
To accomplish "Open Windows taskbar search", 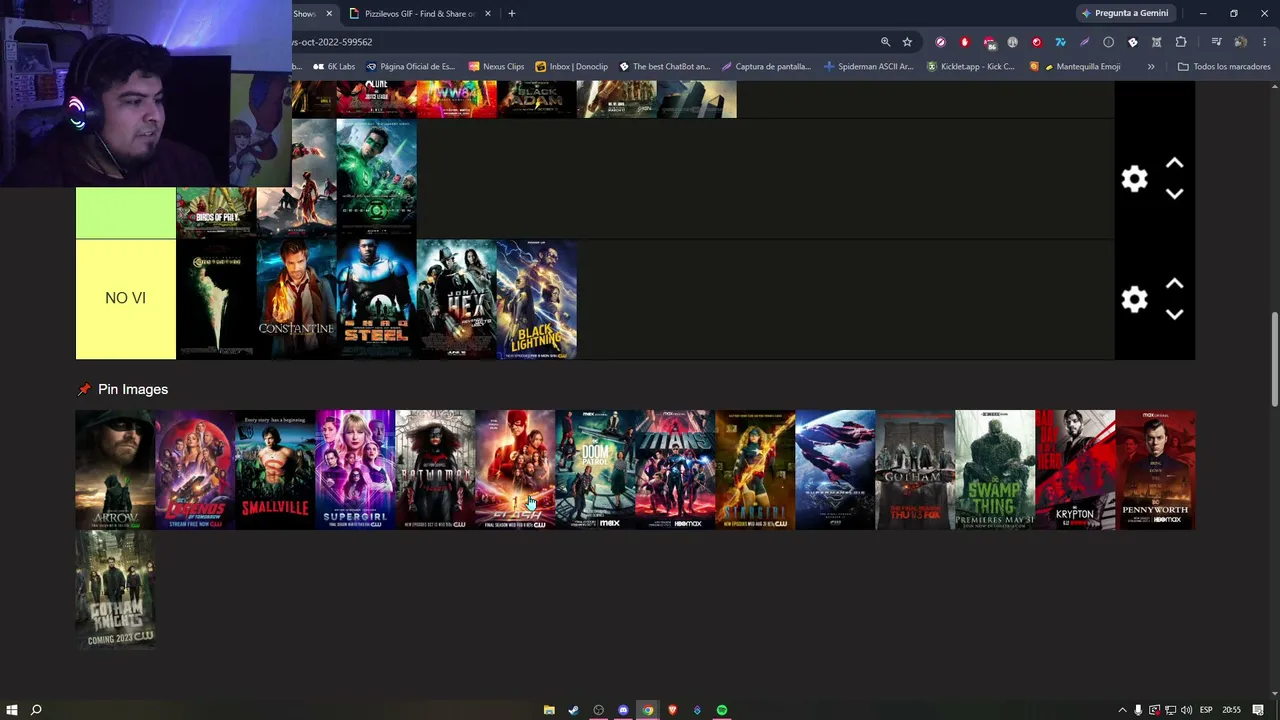I will click(36, 710).
